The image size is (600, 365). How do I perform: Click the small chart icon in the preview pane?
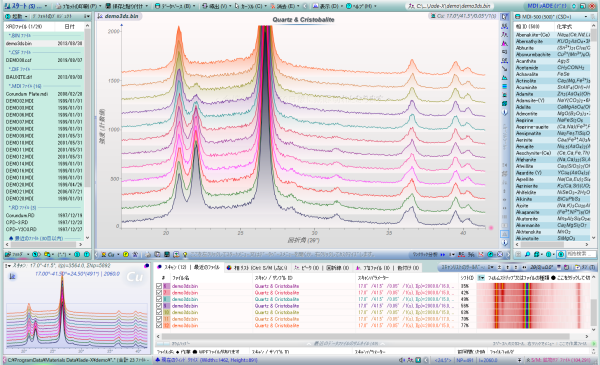[x=12, y=276]
